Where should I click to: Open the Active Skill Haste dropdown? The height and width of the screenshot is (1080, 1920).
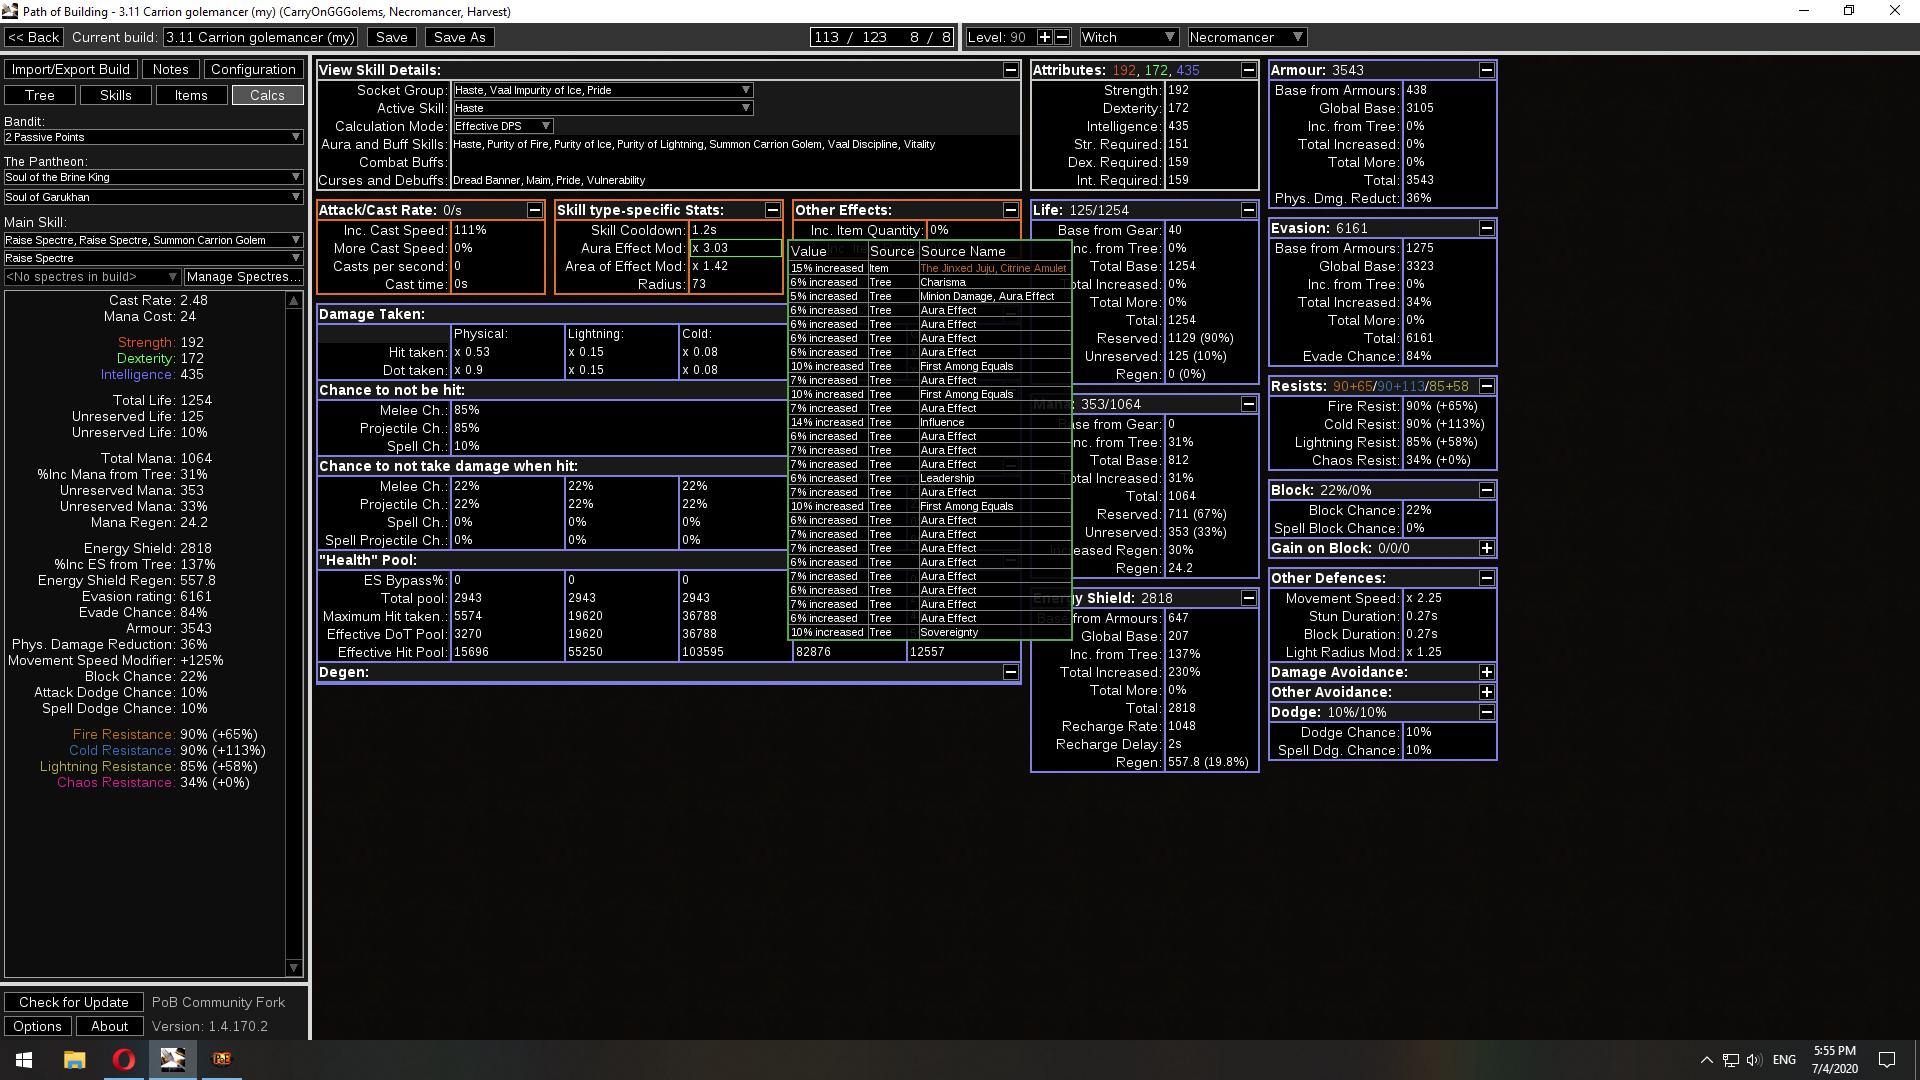(603, 108)
